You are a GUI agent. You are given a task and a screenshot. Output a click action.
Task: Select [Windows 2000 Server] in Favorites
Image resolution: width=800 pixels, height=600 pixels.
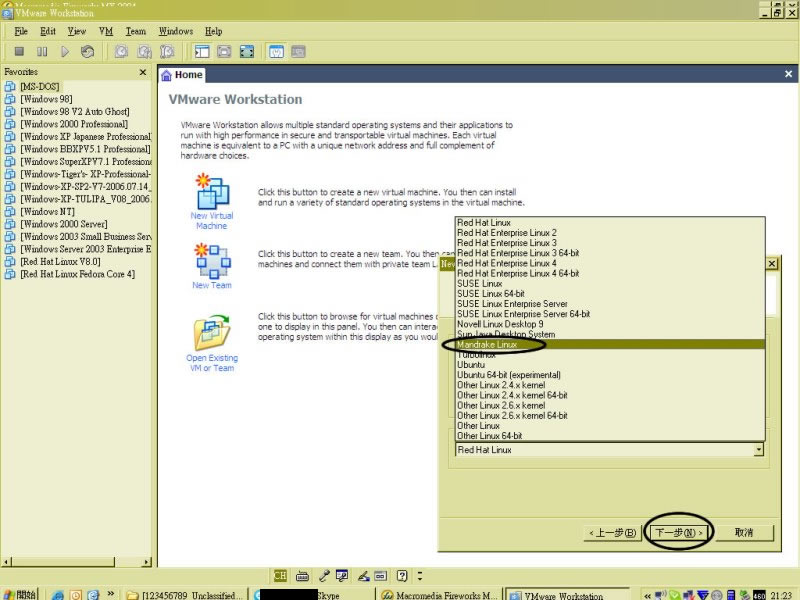coord(64,224)
